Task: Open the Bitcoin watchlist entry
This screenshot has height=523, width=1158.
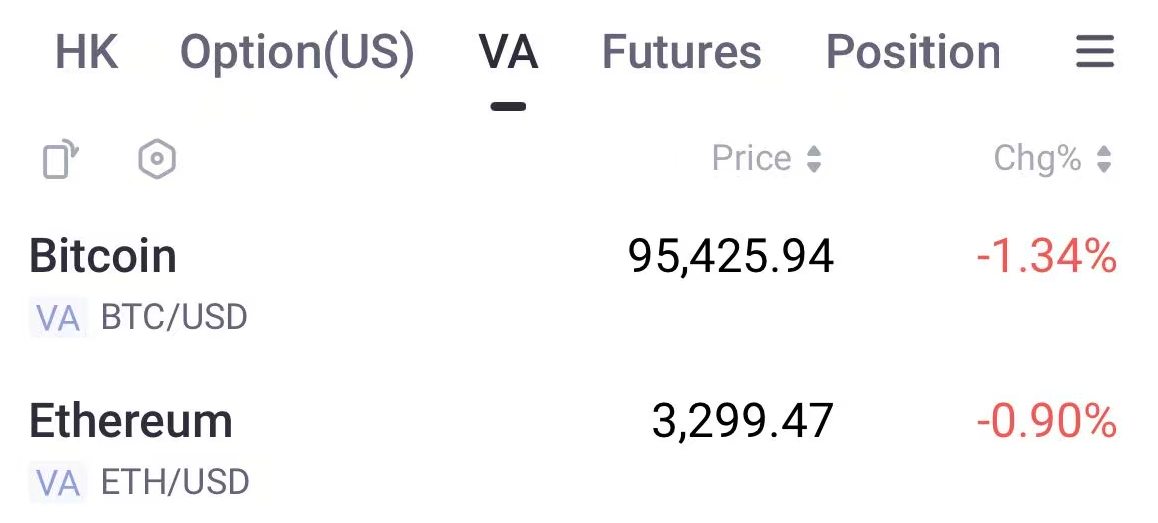Action: tap(103, 257)
